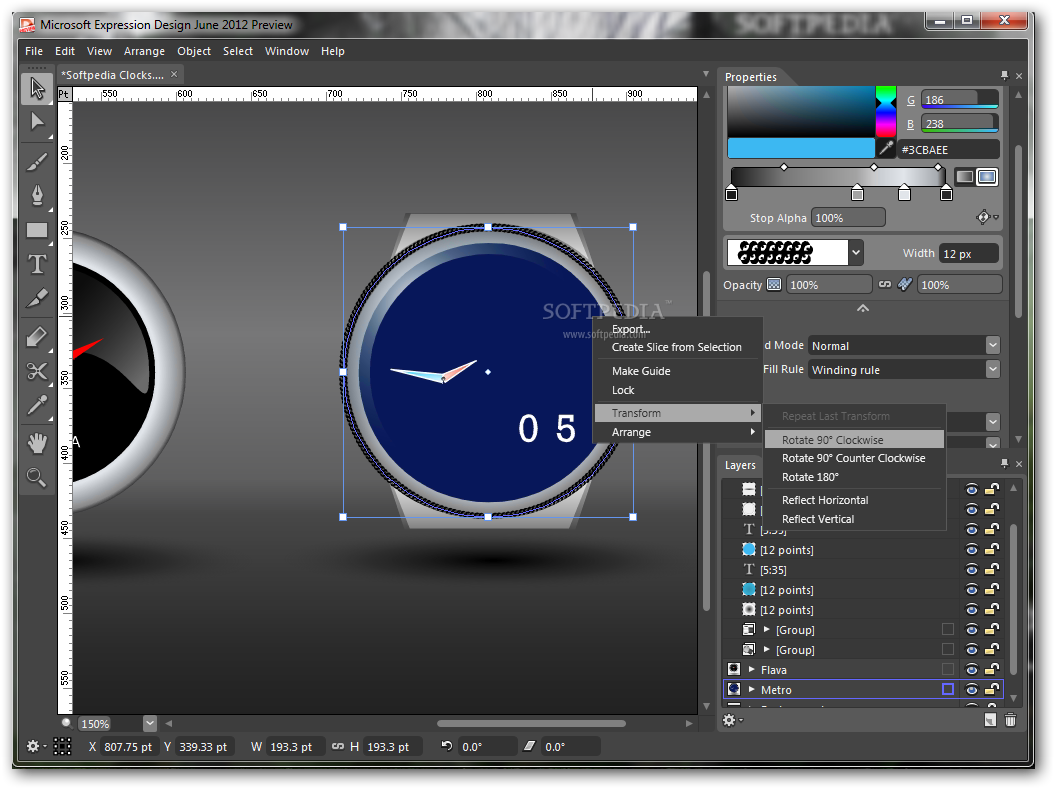This screenshot has height=789, width=1055.
Task: Open the 150% zoom level dropdown
Action: [150, 724]
